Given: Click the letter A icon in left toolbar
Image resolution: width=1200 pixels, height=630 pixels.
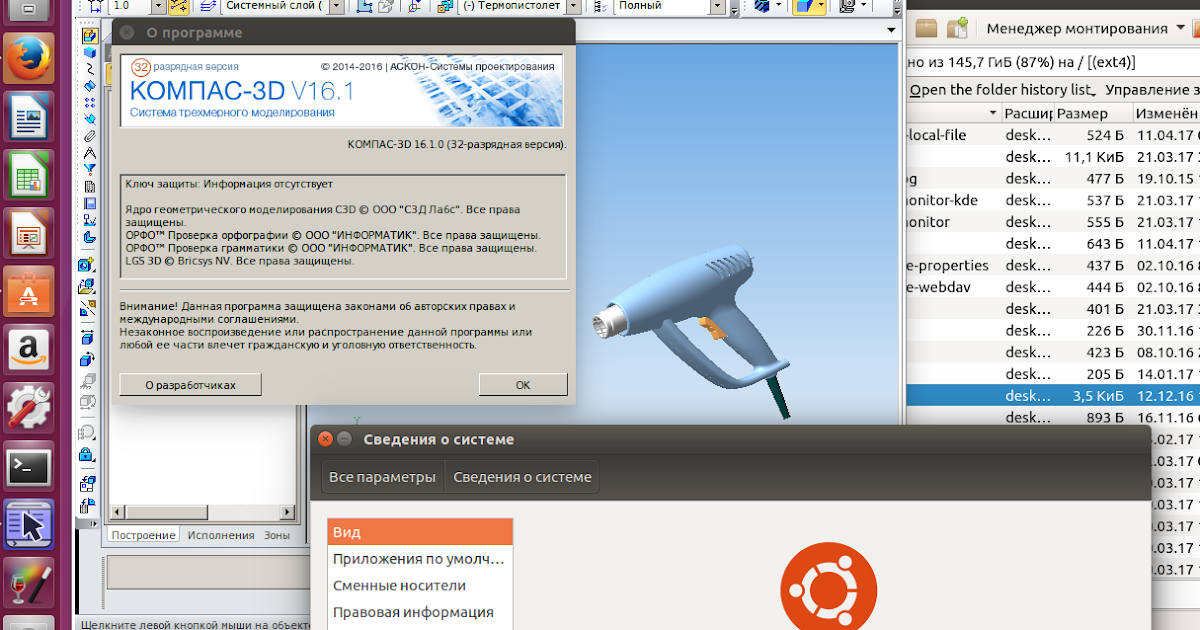Looking at the screenshot, I should pos(90,153).
